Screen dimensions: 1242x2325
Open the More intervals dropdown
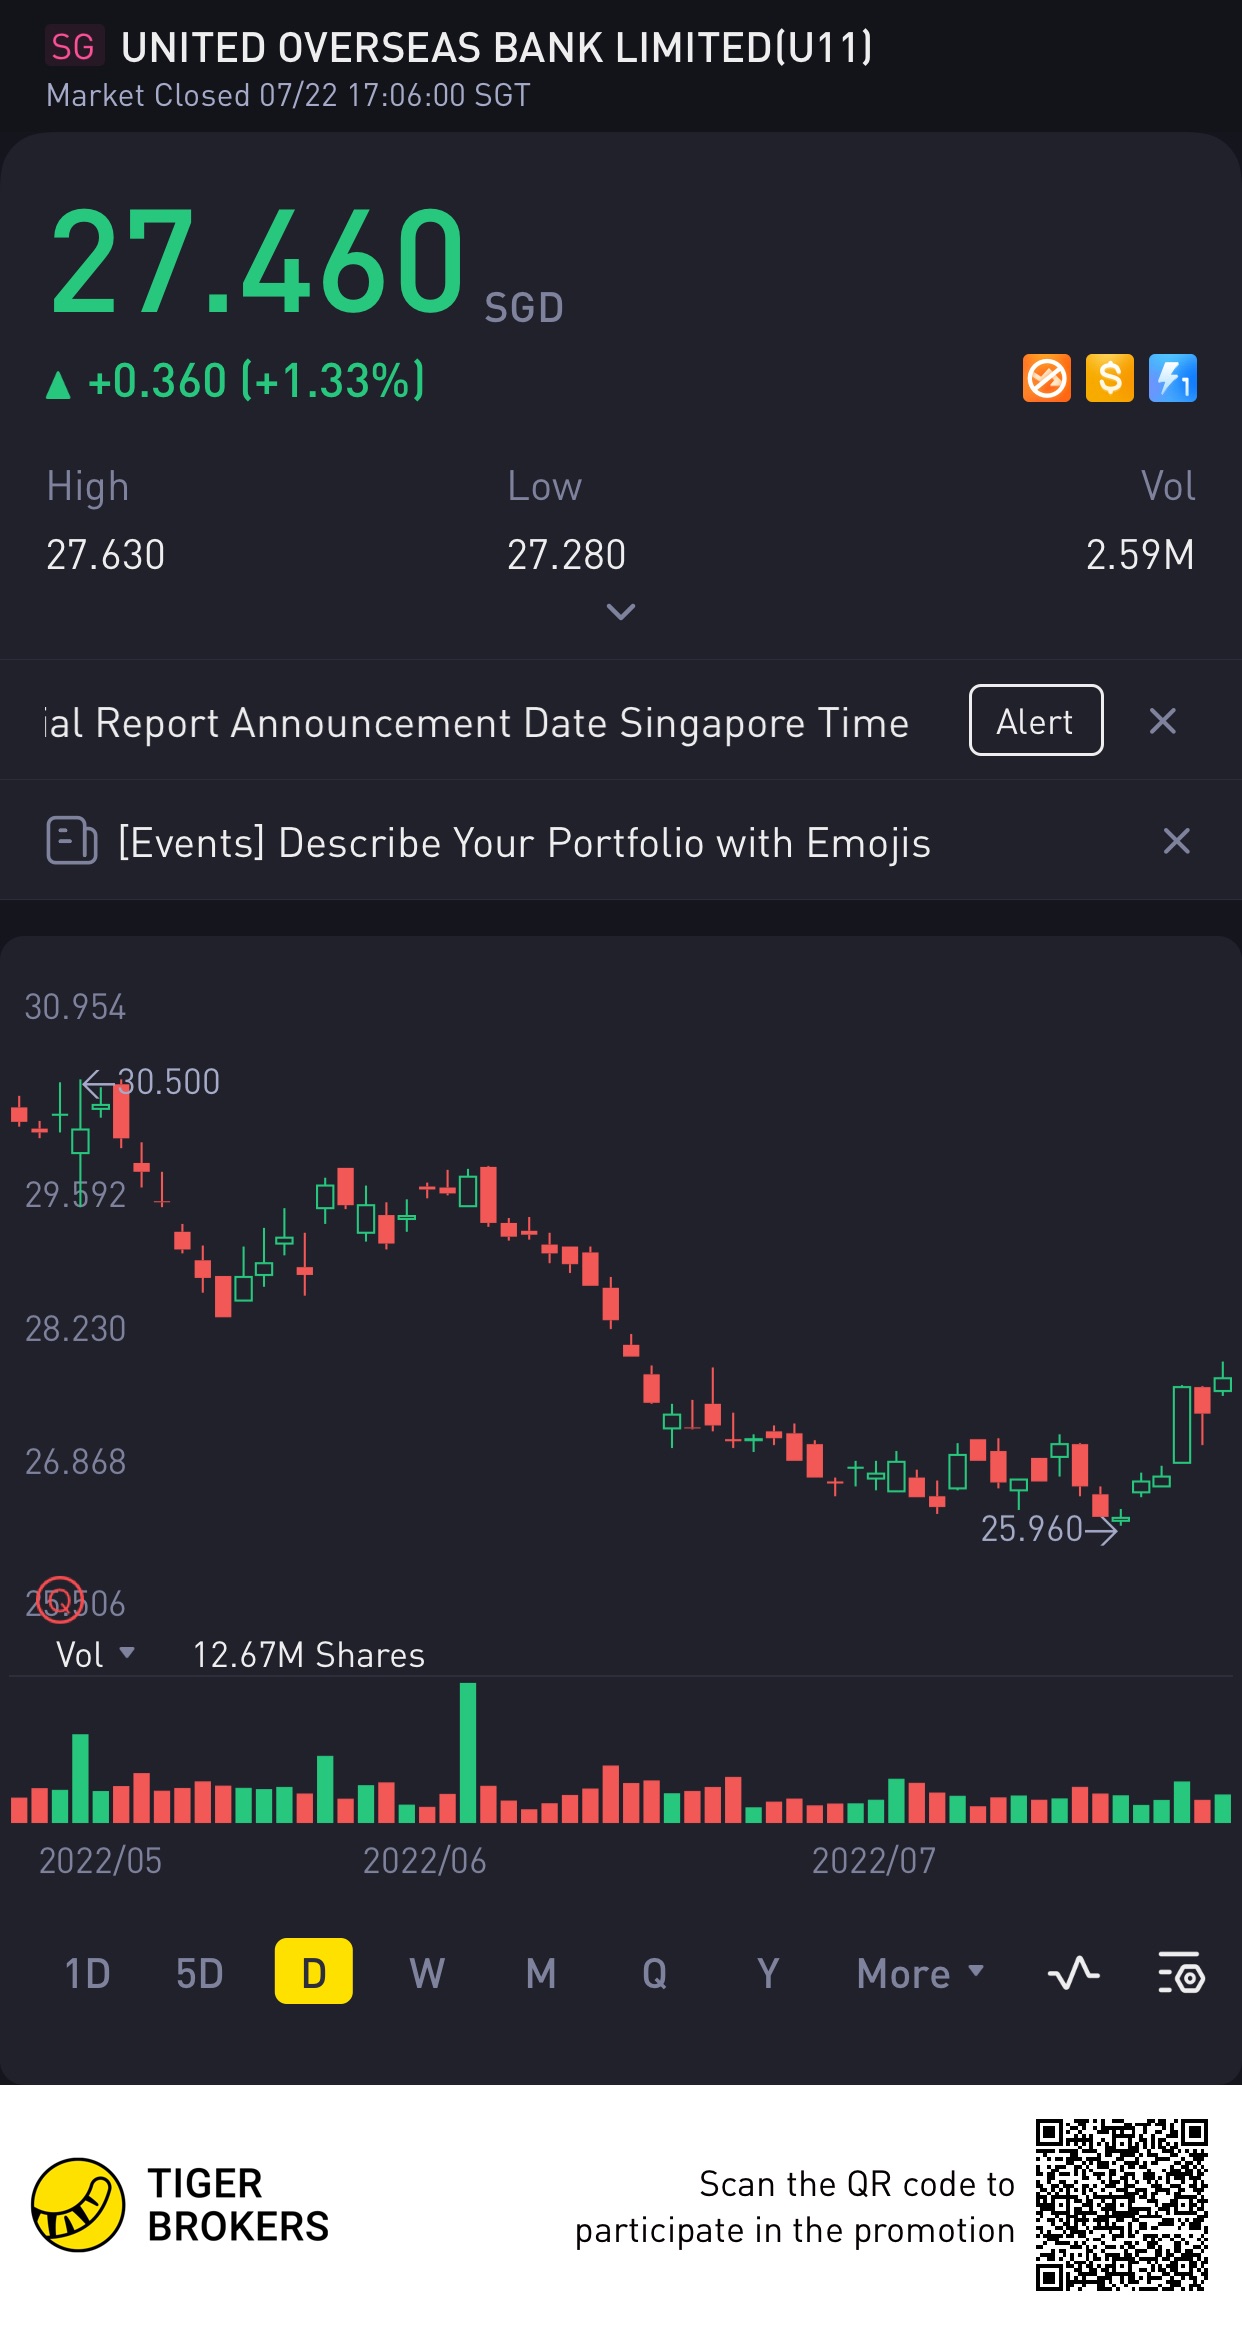[x=920, y=1974]
